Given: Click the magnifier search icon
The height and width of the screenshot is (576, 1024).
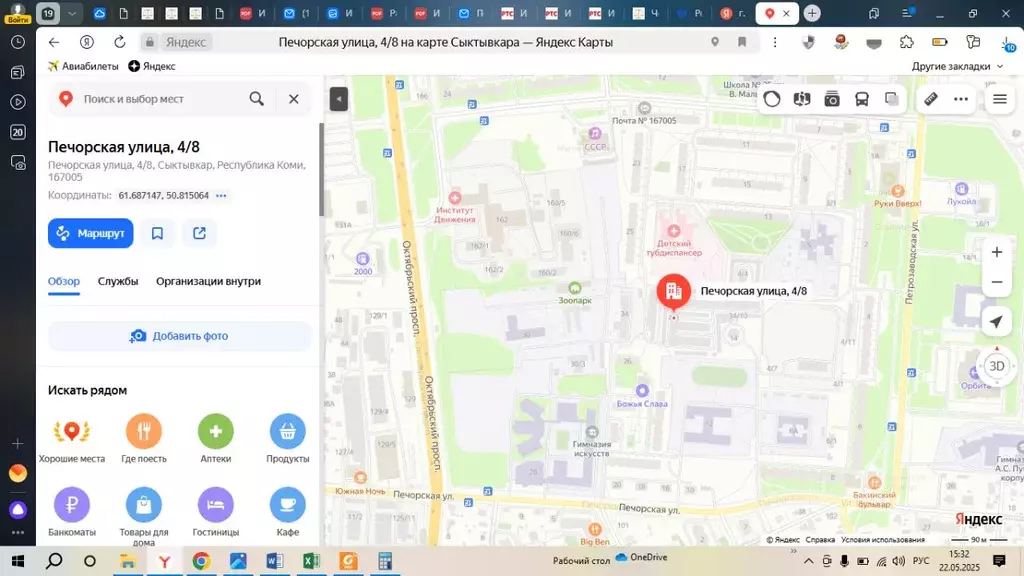Looking at the screenshot, I should tap(257, 99).
